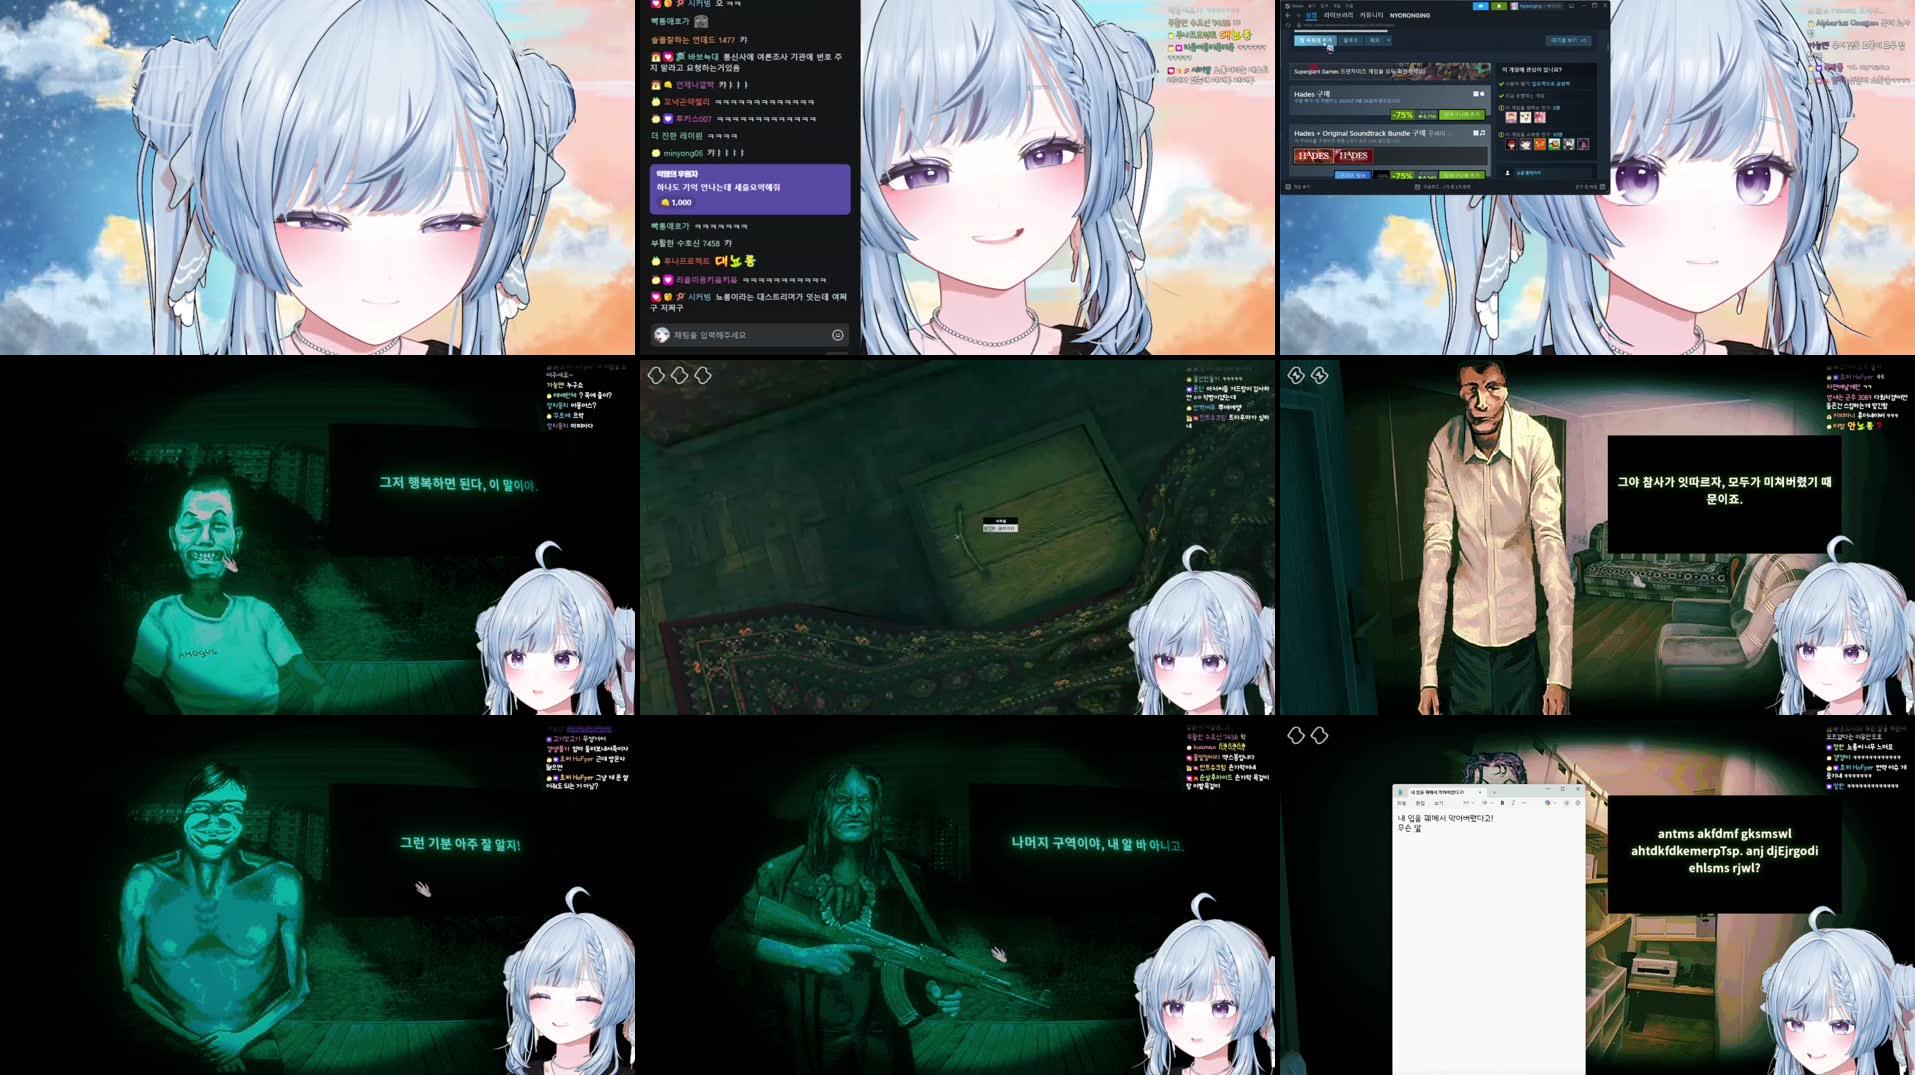
Task: Click the subtitle 그저 행복하면 된다, 이 말이야.
Action: (x=458, y=484)
